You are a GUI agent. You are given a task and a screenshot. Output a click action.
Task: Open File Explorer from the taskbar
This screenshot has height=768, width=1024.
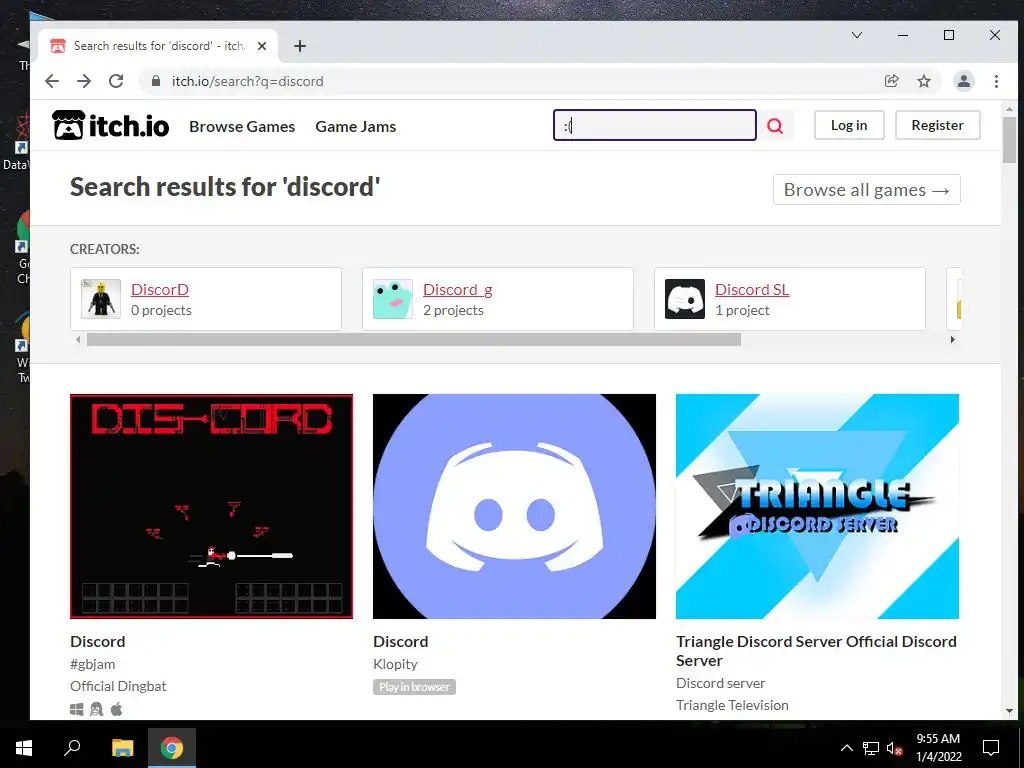[x=122, y=747]
